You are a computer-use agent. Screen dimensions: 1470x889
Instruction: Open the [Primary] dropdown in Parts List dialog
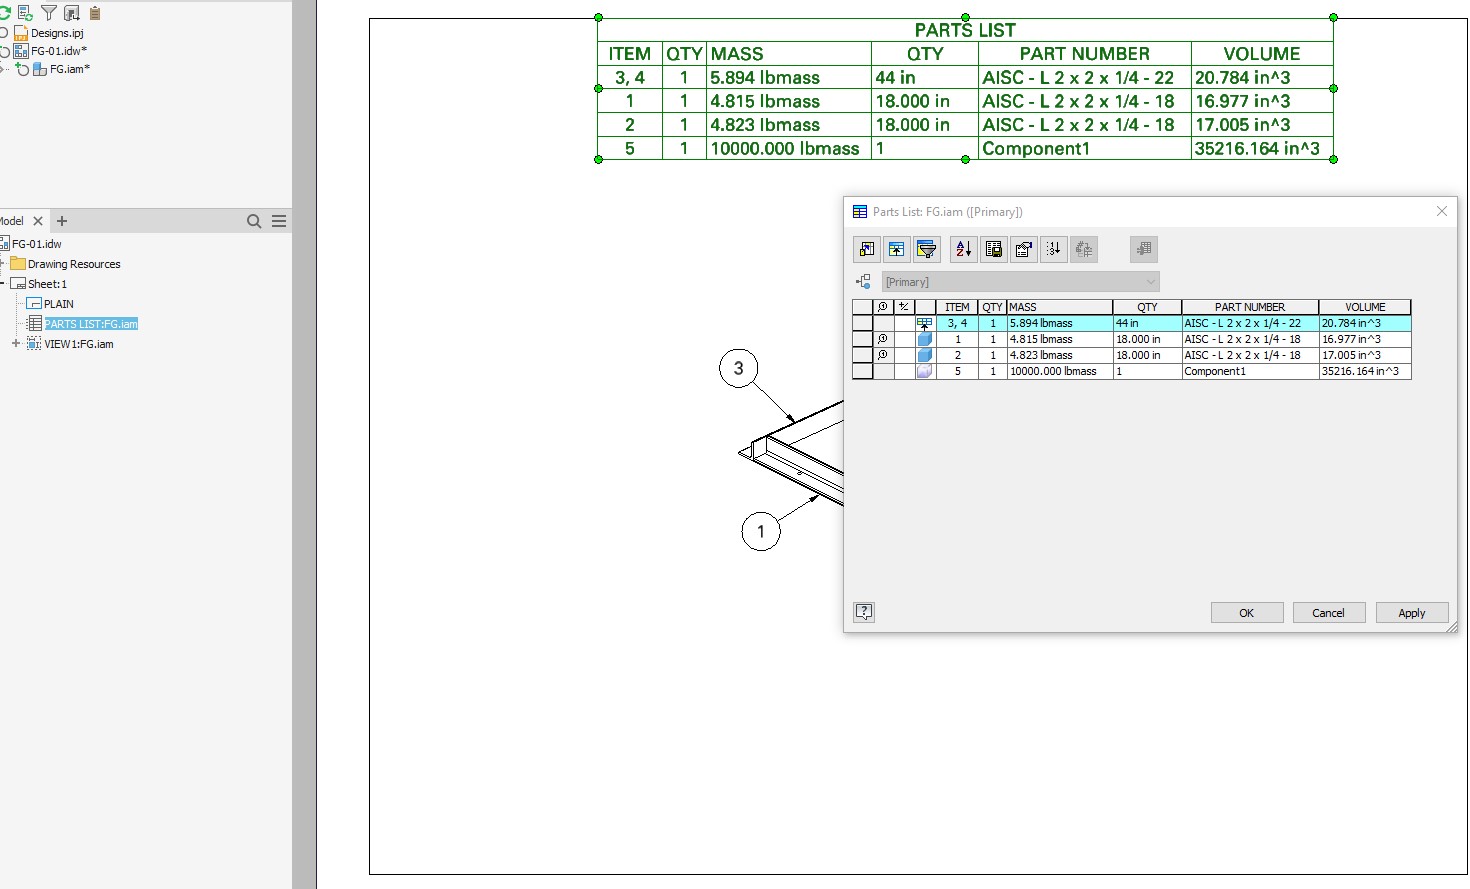(x=1020, y=282)
